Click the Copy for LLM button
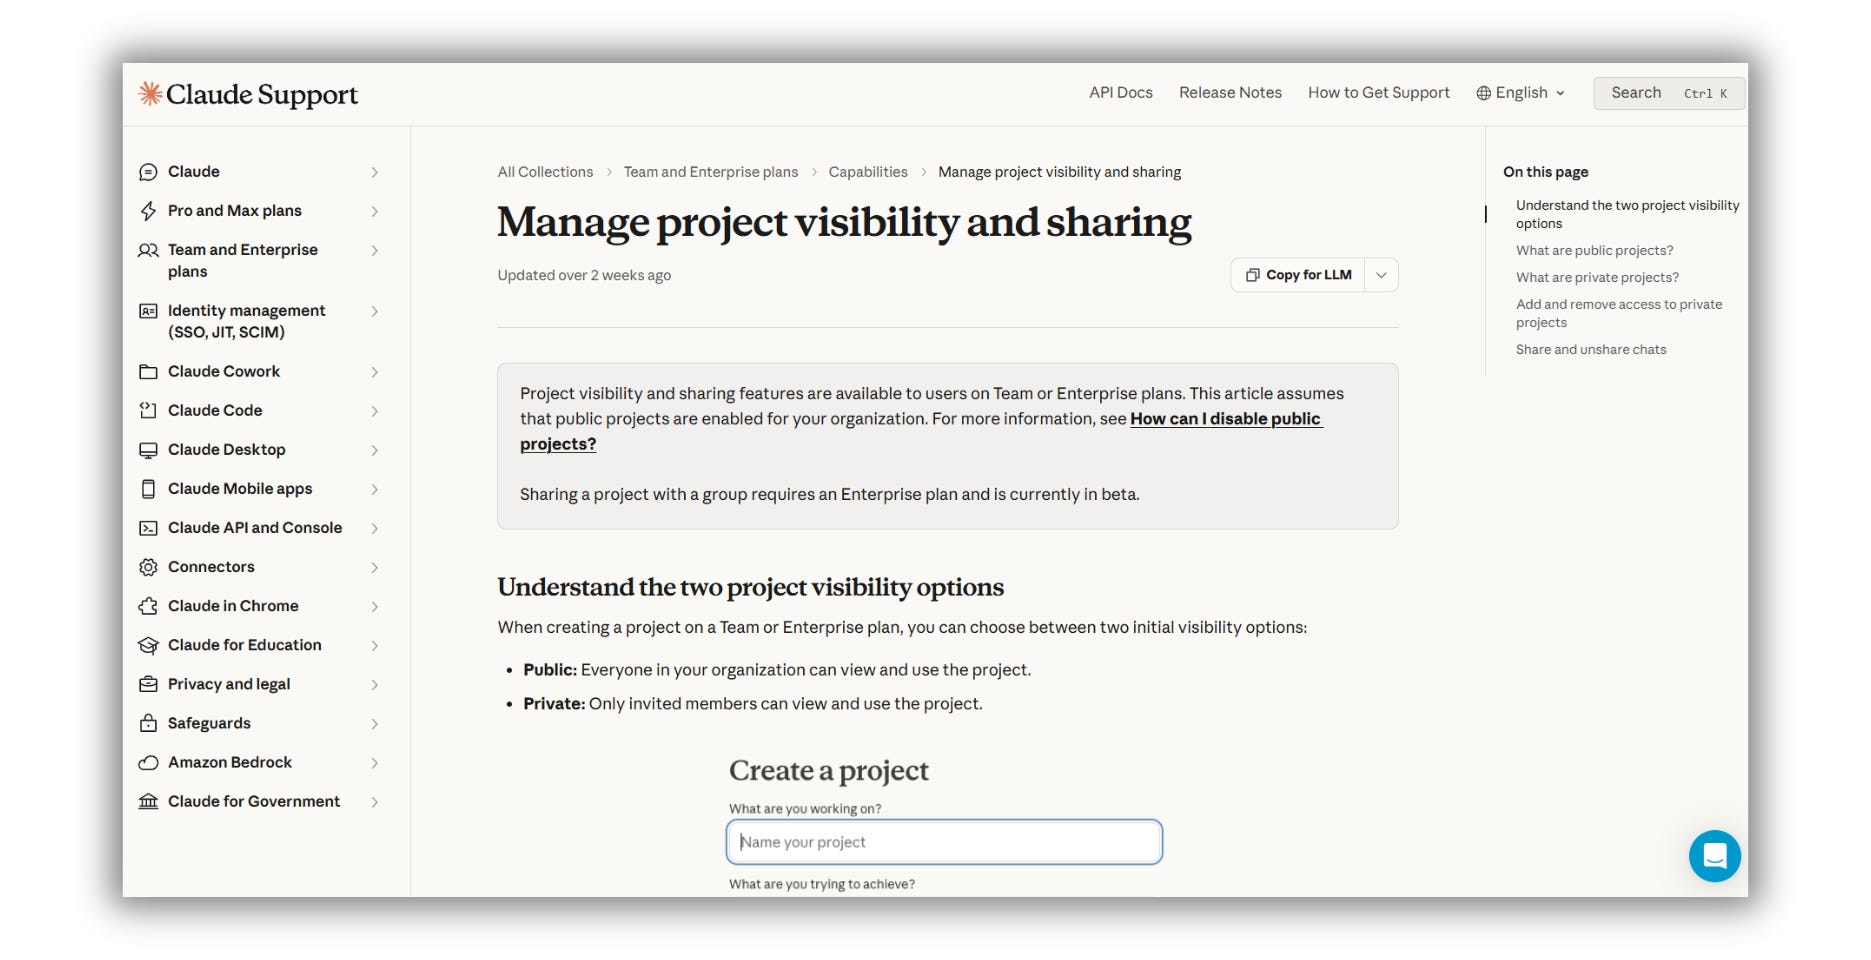The height and width of the screenshot is (960, 1871). tap(1298, 275)
